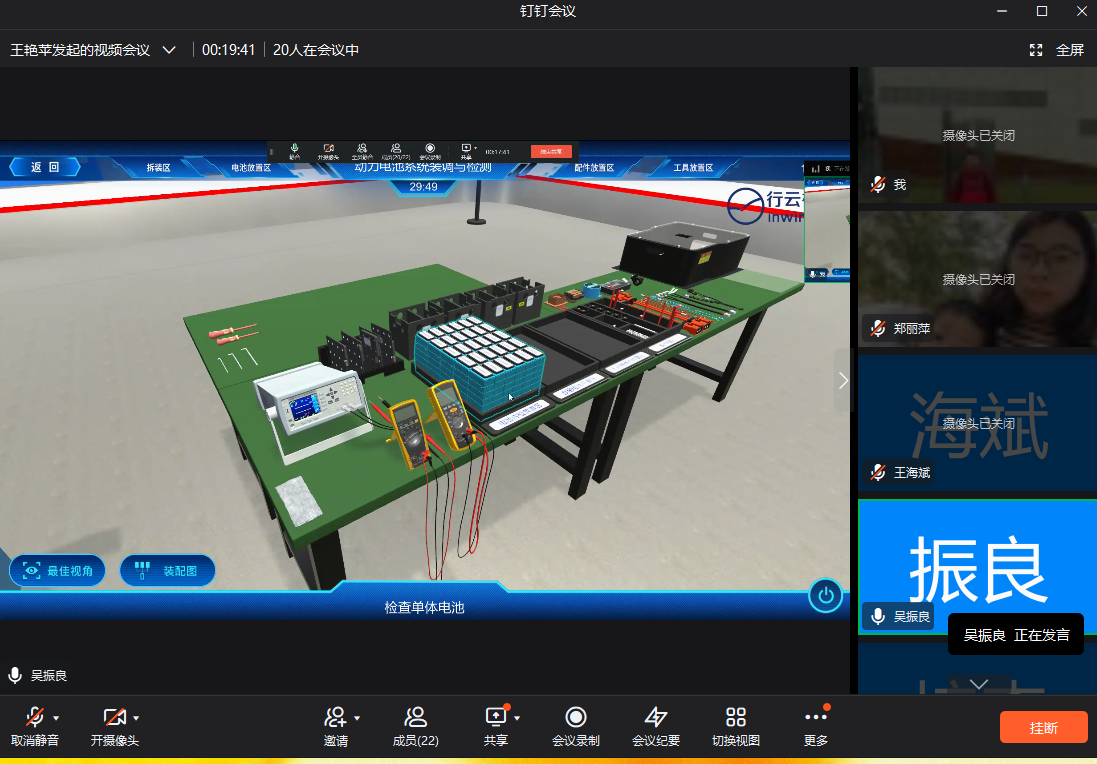The image size is (1097, 764).
Task: Open the 更多 more options menu
Action: tap(816, 725)
